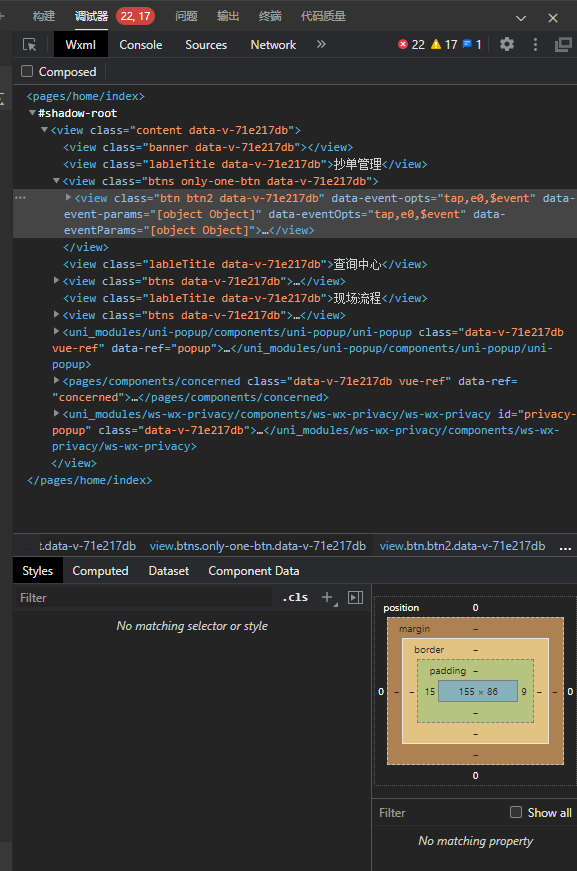The image size is (577, 871).
Task: Enable the Composed checkbox
Action: click(27, 71)
